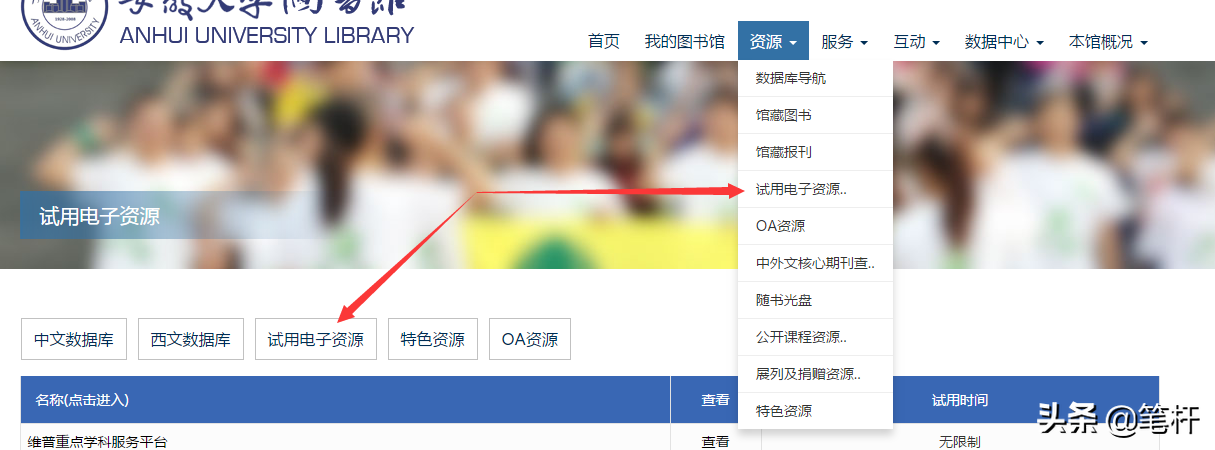Expand the 服务 dropdown menu

[x=844, y=42]
